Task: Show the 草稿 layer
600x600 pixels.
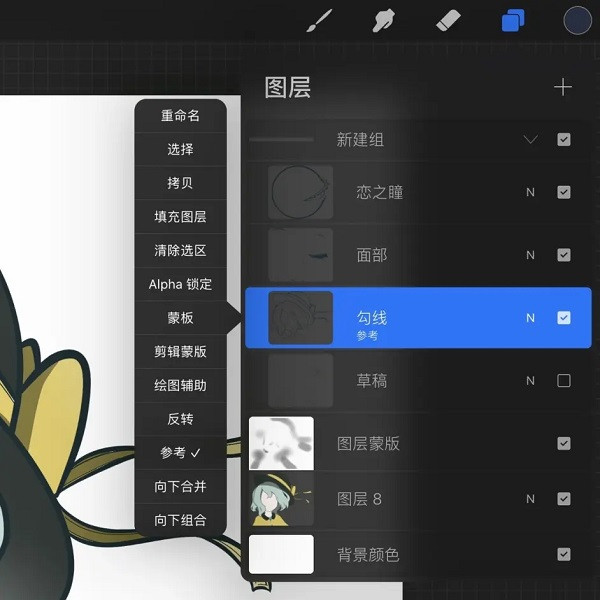Action: (564, 381)
